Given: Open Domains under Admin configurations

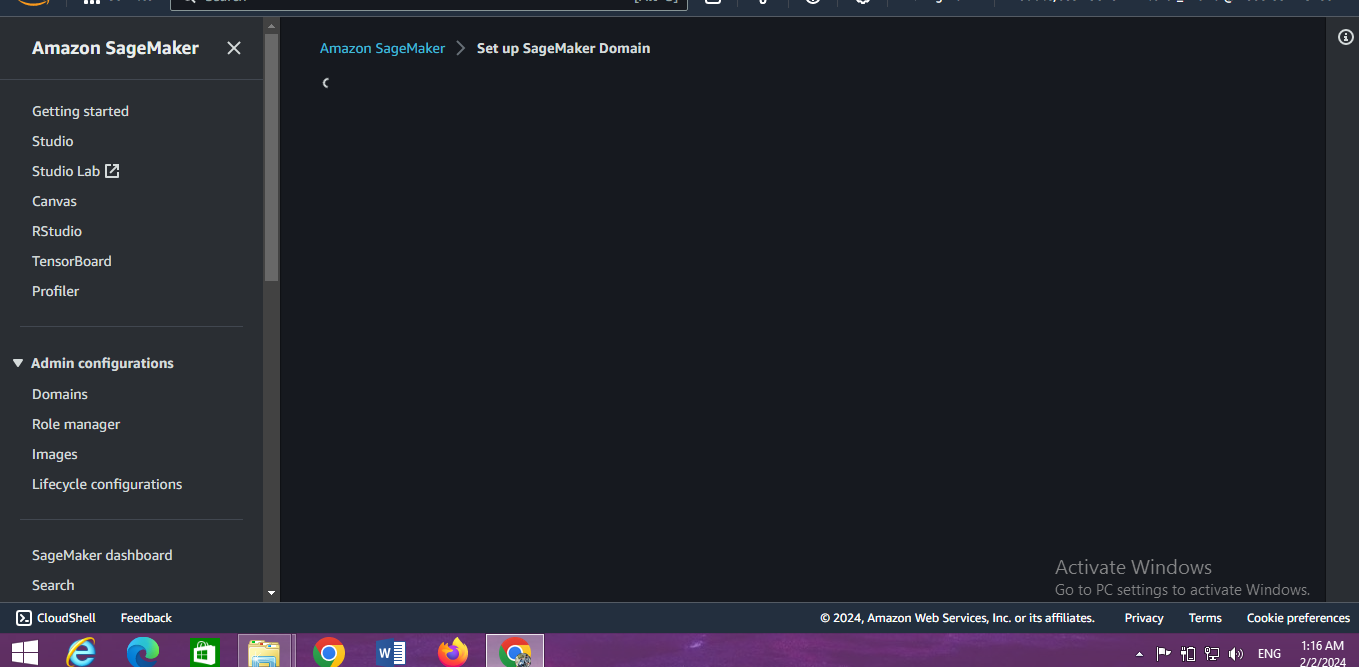Looking at the screenshot, I should point(60,394).
